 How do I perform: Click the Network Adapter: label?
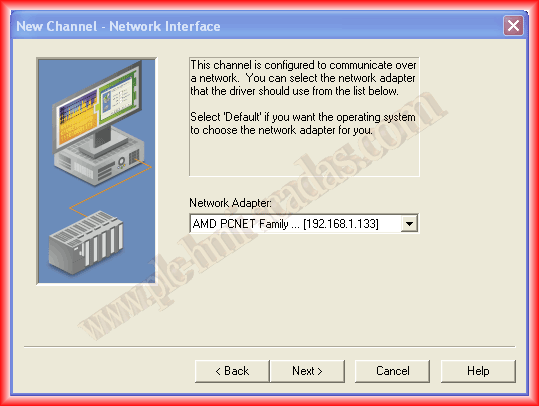point(230,203)
